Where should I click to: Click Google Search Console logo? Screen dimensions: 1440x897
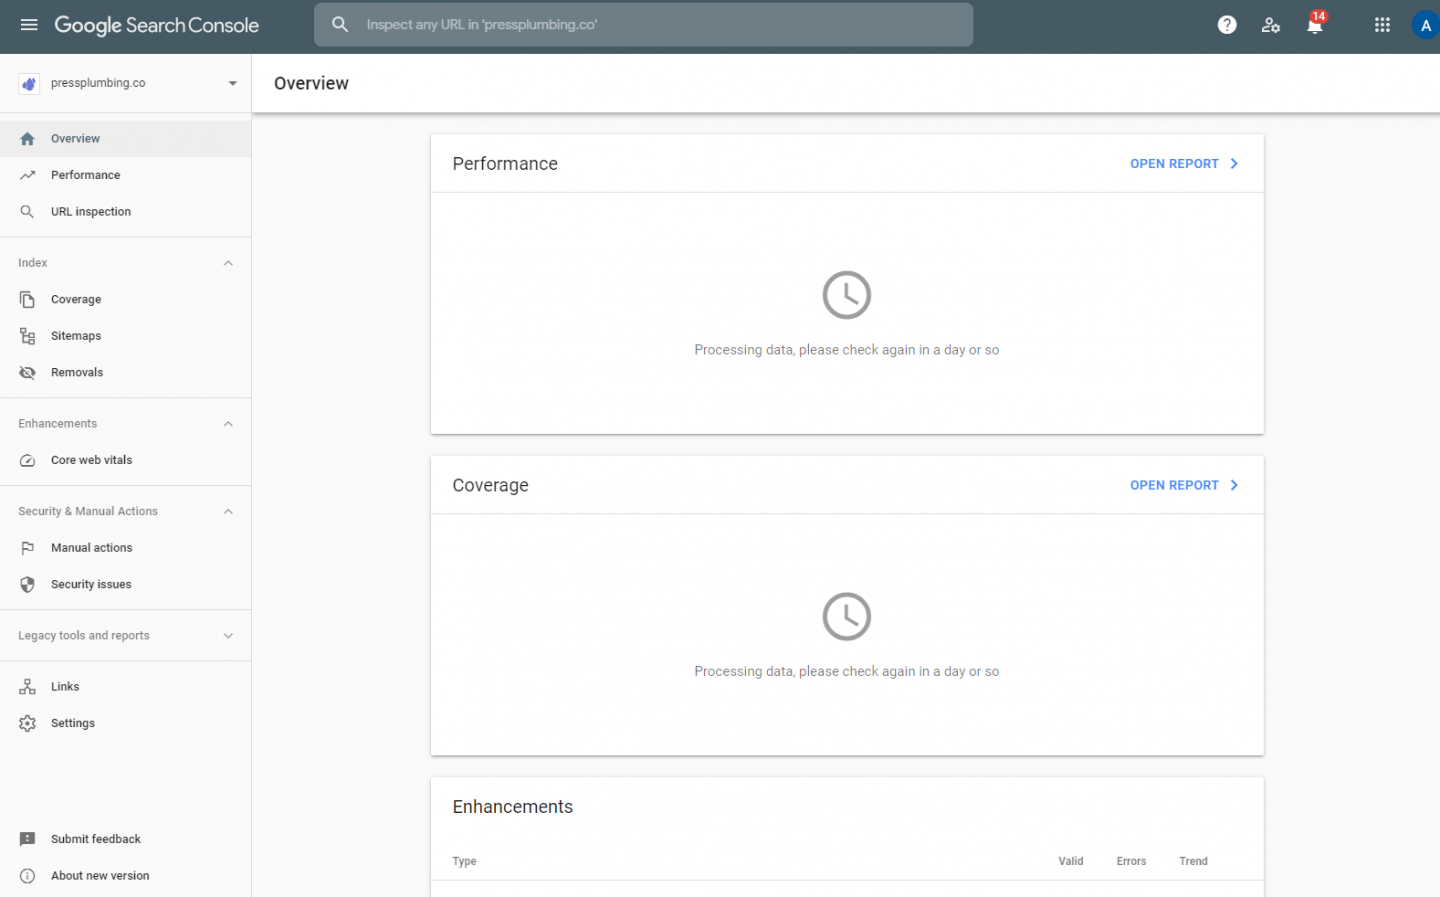(x=157, y=26)
